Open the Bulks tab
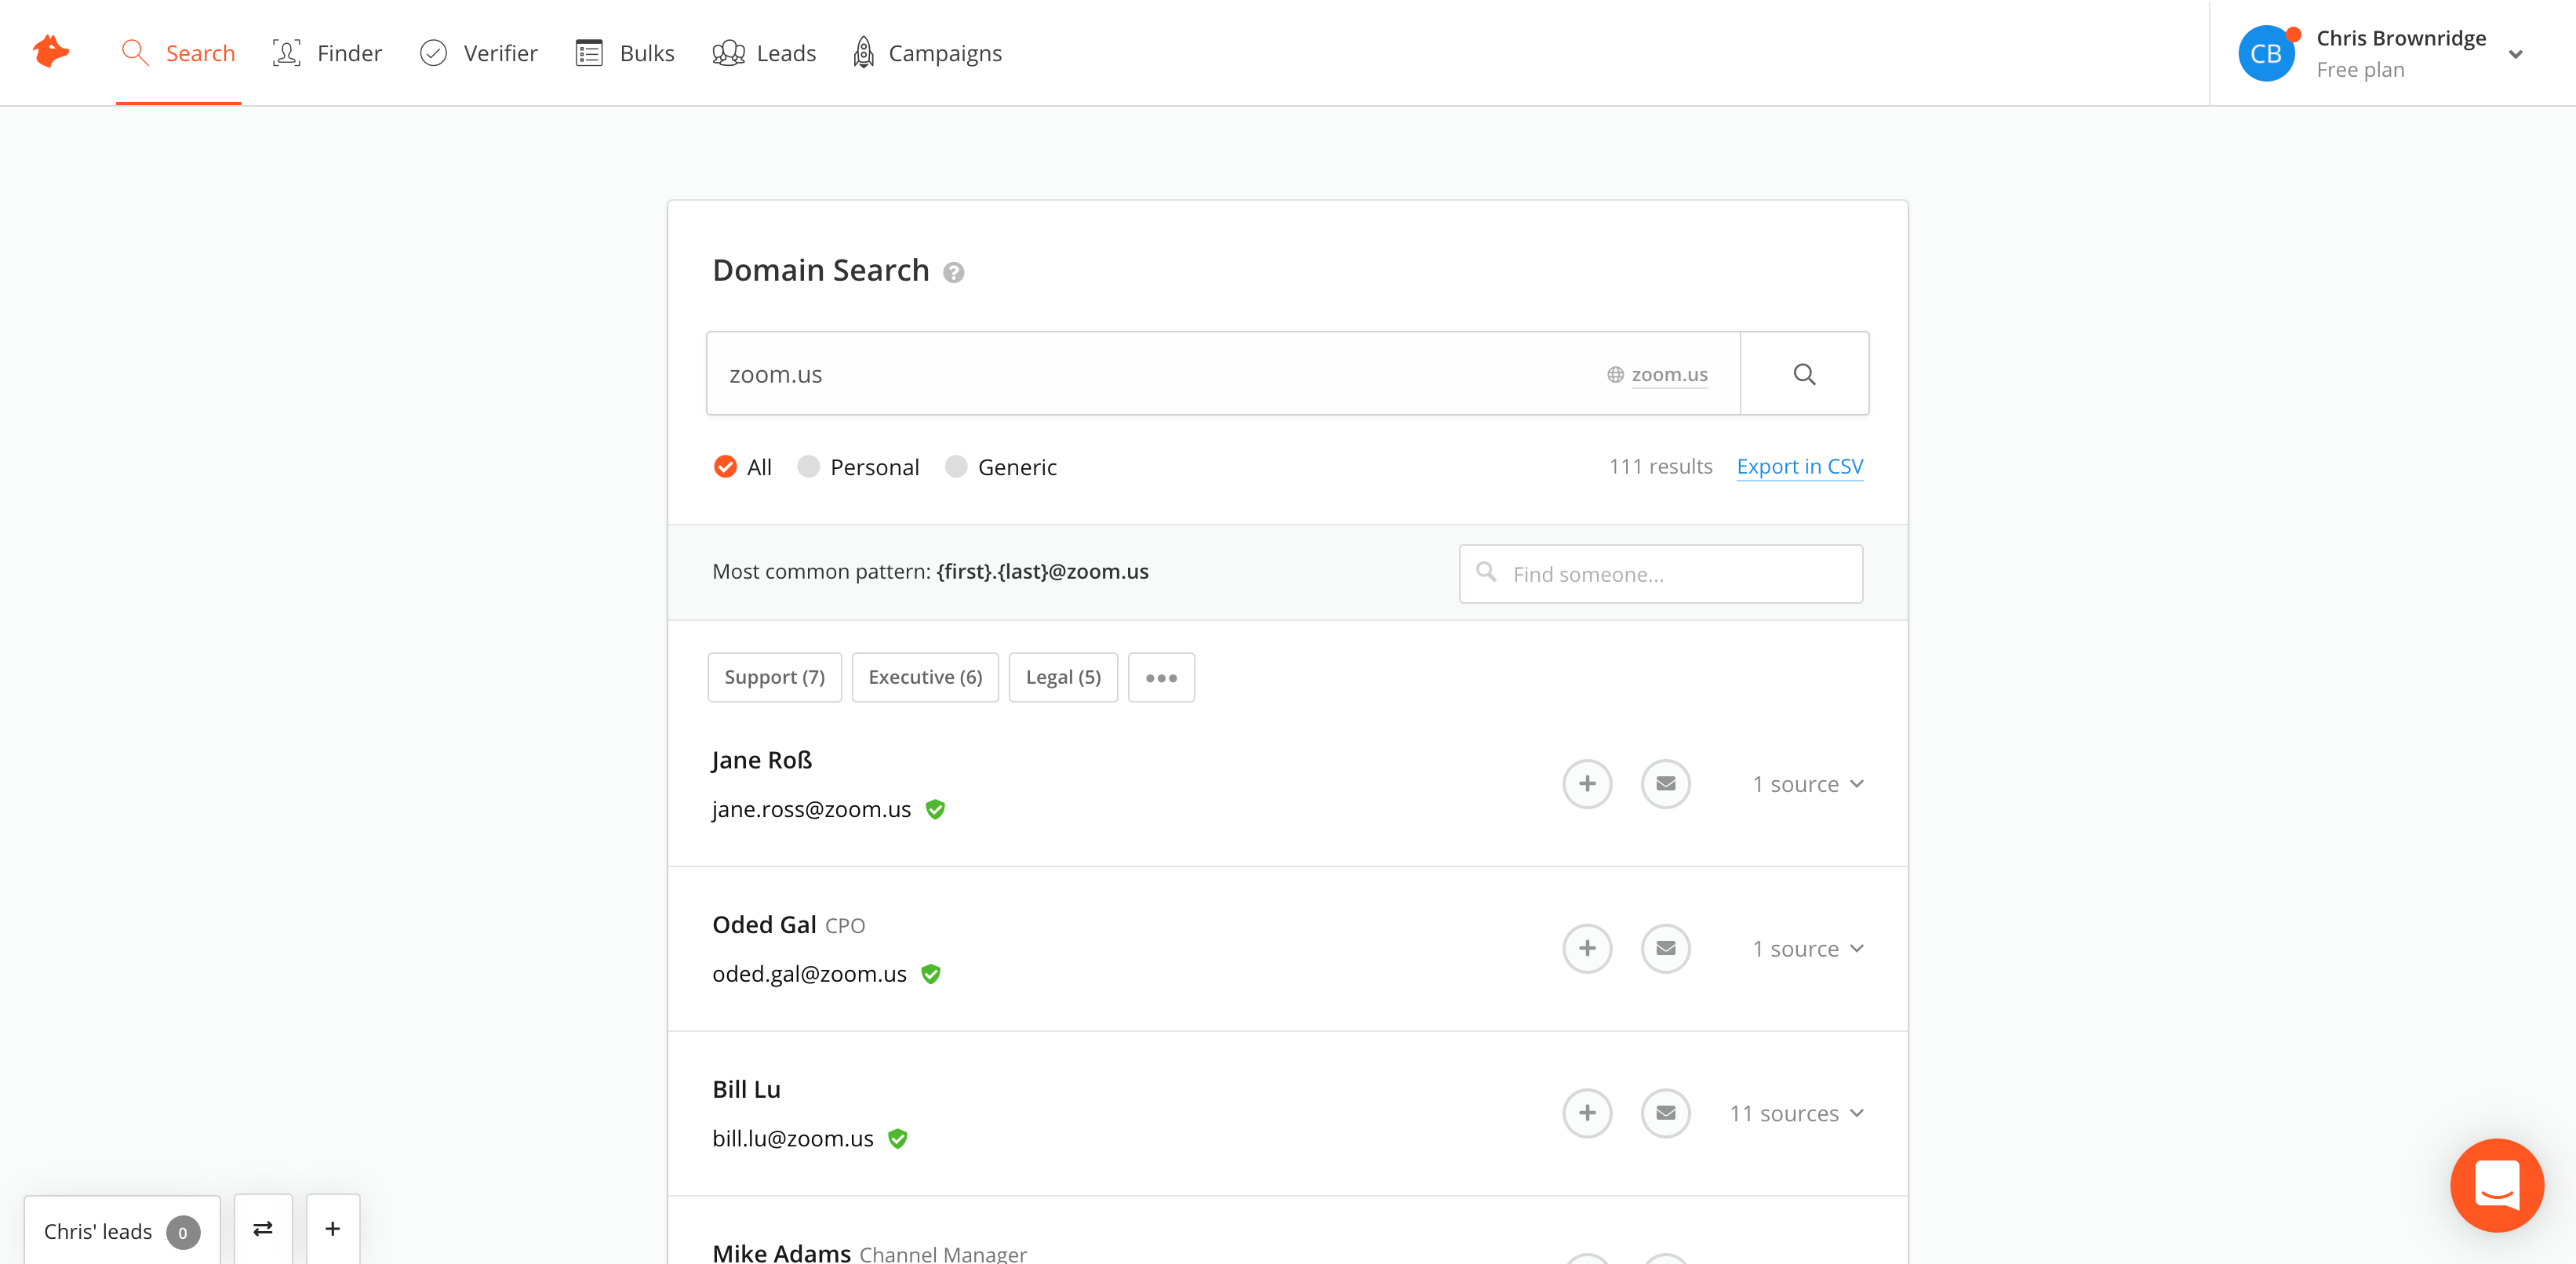This screenshot has width=2576, height=1264. coord(625,53)
